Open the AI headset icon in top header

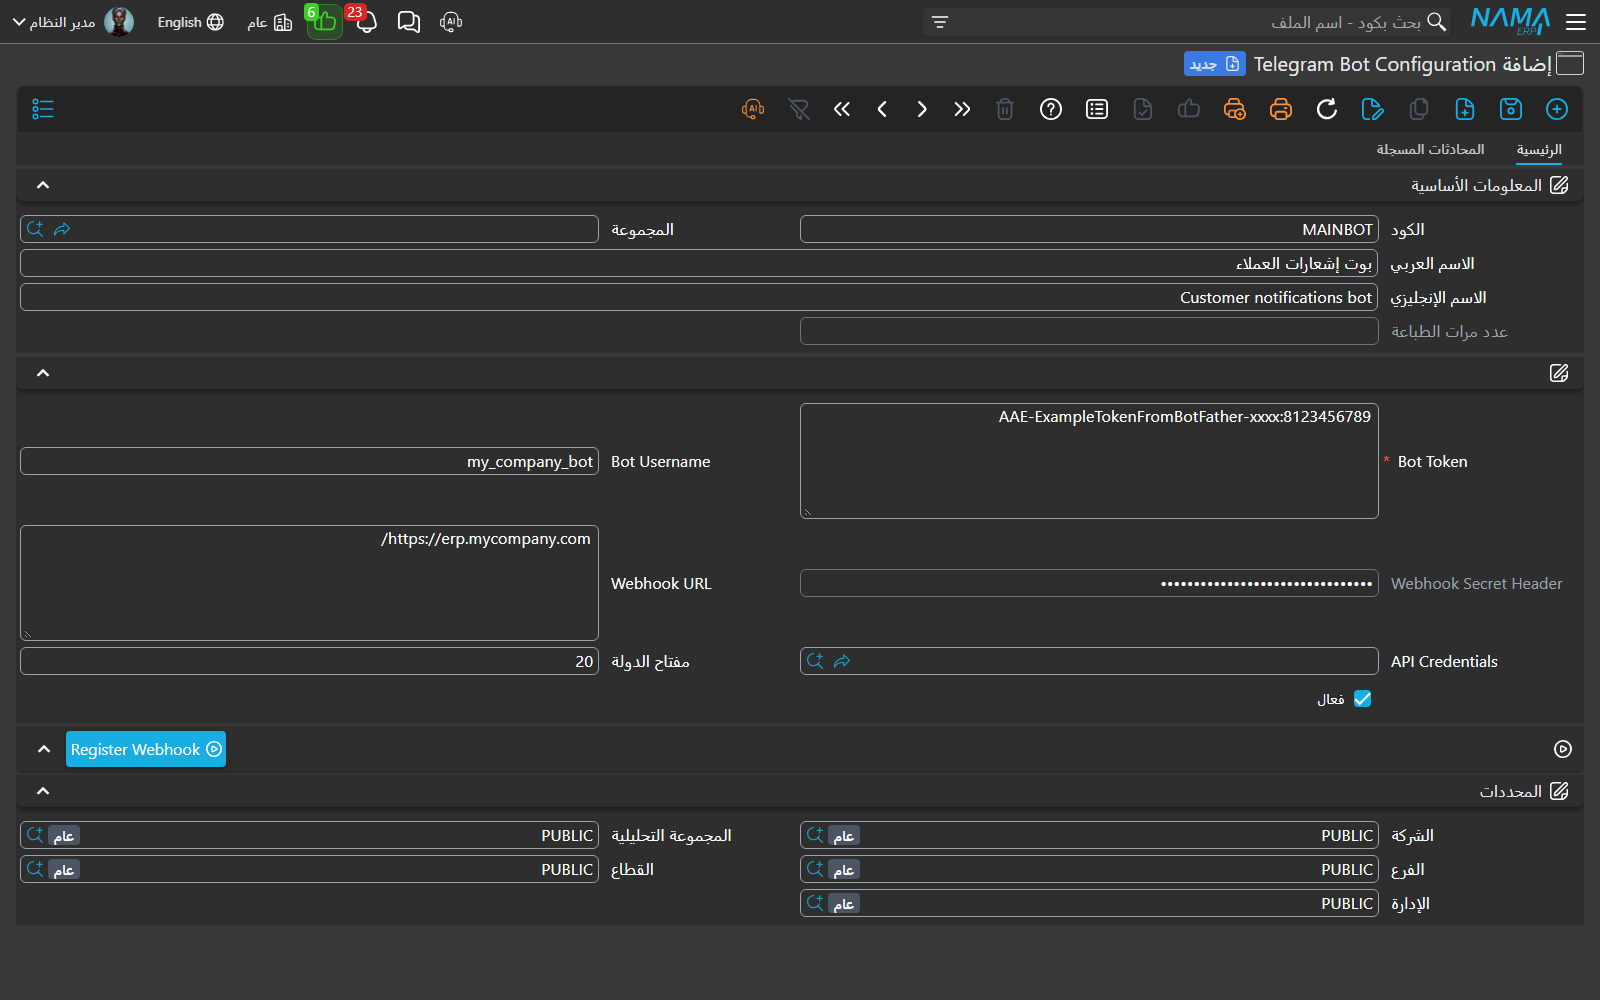click(x=451, y=22)
